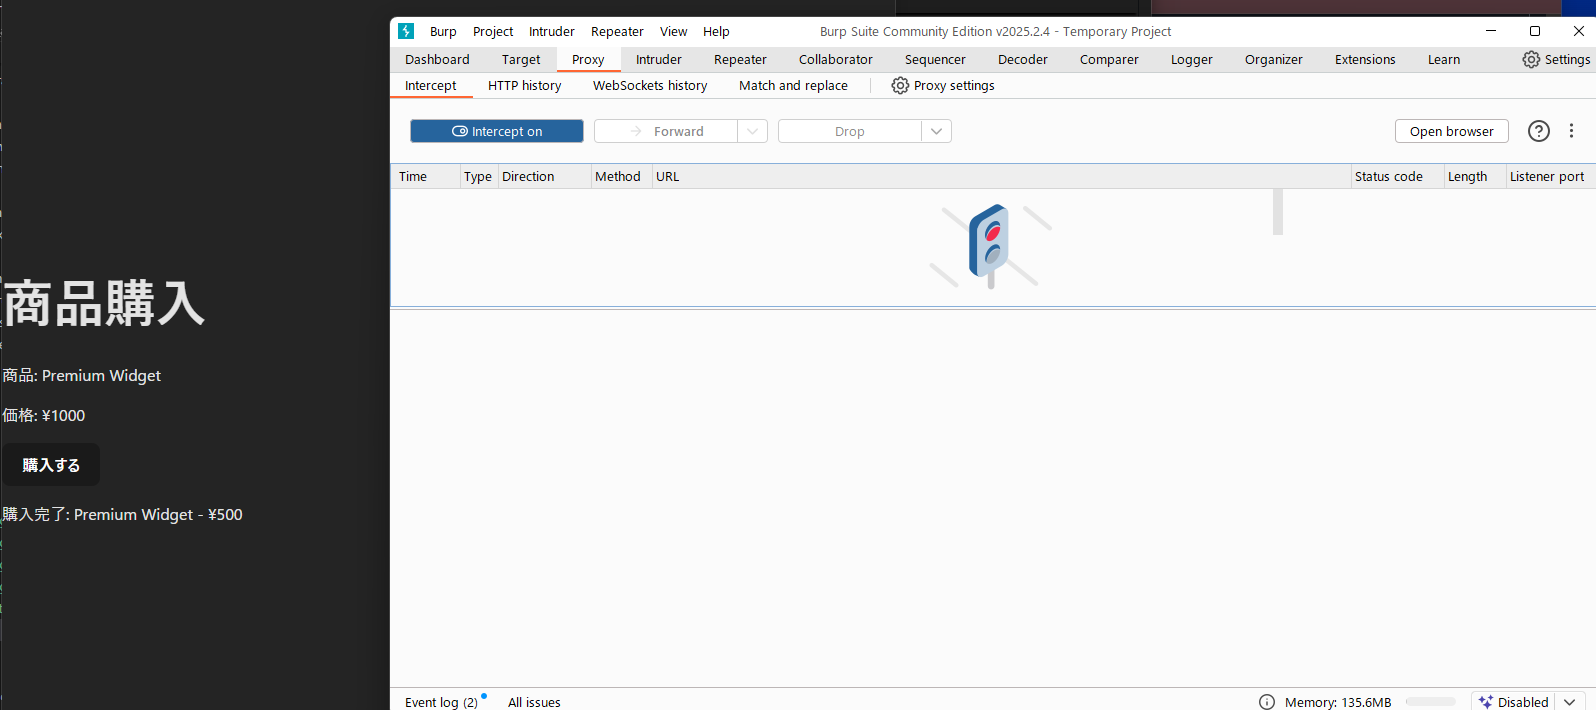
Task: Sort by the Type column header
Action: tap(478, 176)
